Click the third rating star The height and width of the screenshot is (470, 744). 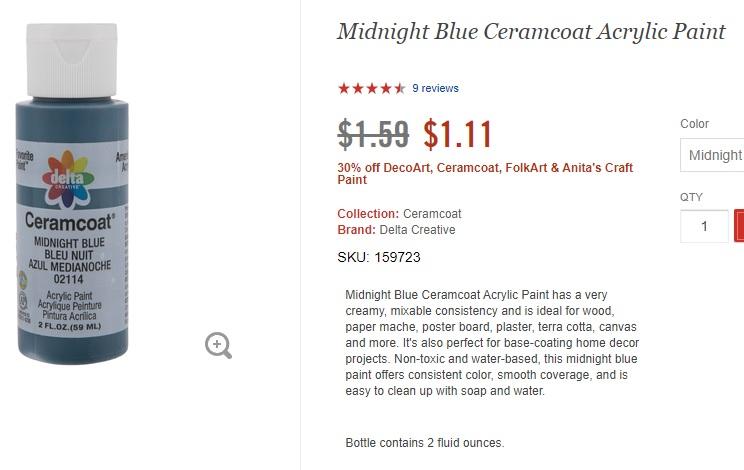(x=372, y=88)
